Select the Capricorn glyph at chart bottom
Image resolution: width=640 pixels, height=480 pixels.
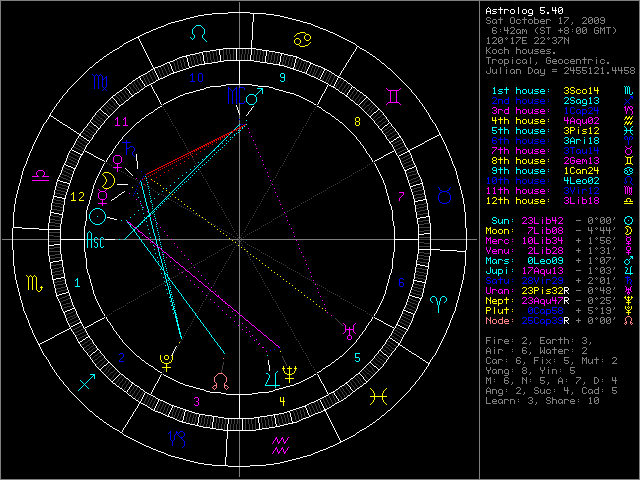176,437
